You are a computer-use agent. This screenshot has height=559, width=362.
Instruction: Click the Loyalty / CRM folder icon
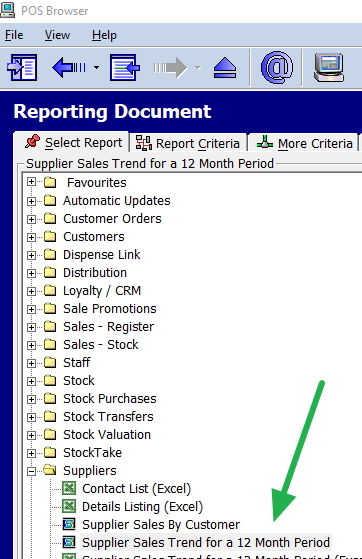(50, 290)
